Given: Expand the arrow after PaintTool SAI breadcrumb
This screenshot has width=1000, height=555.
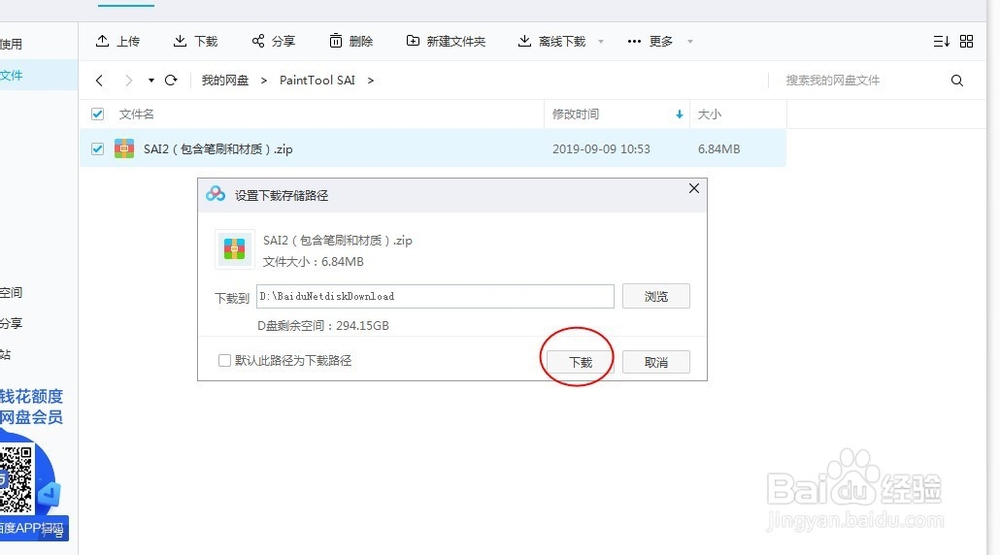Looking at the screenshot, I should point(371,80).
